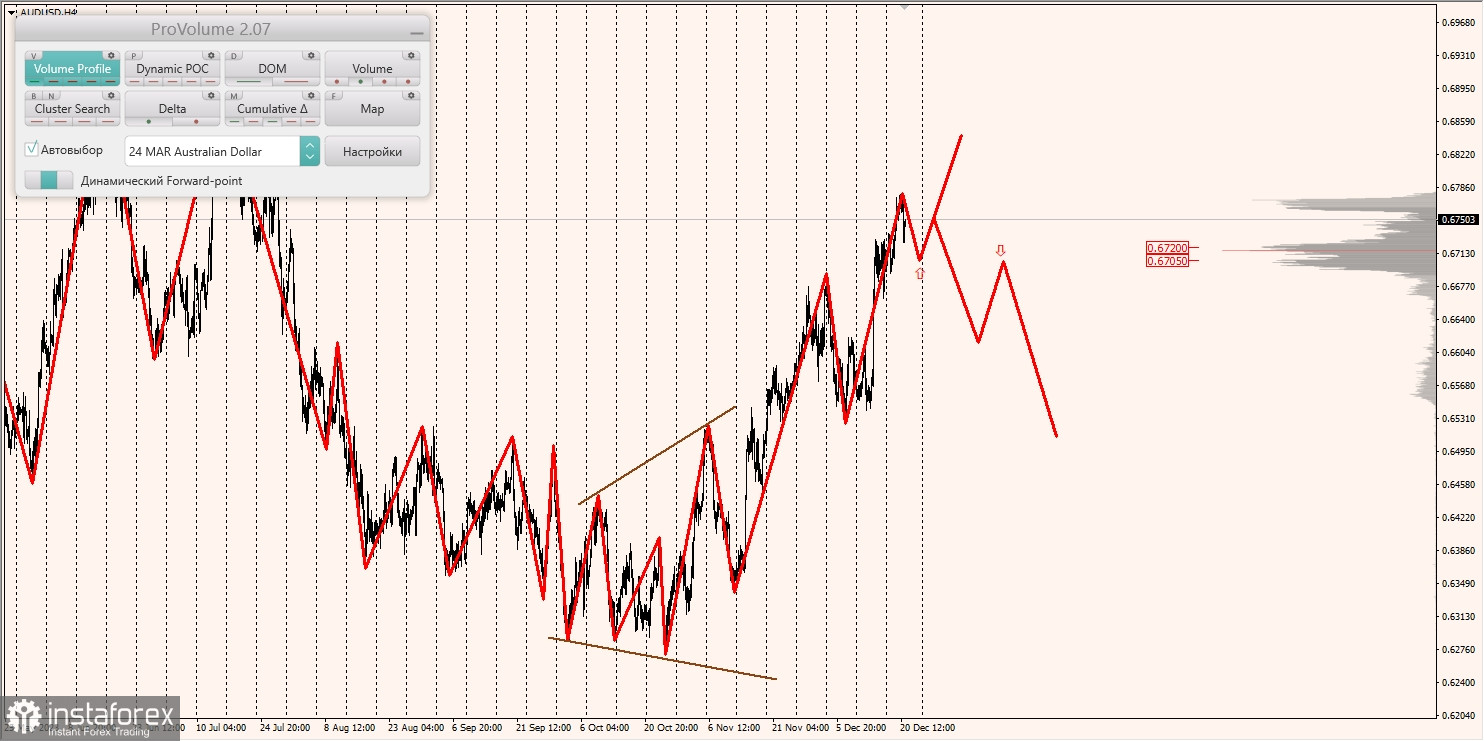The width and height of the screenshot is (1484, 741).
Task: Click the 0.69680 value on the price axis
Action: [x=1461, y=22]
